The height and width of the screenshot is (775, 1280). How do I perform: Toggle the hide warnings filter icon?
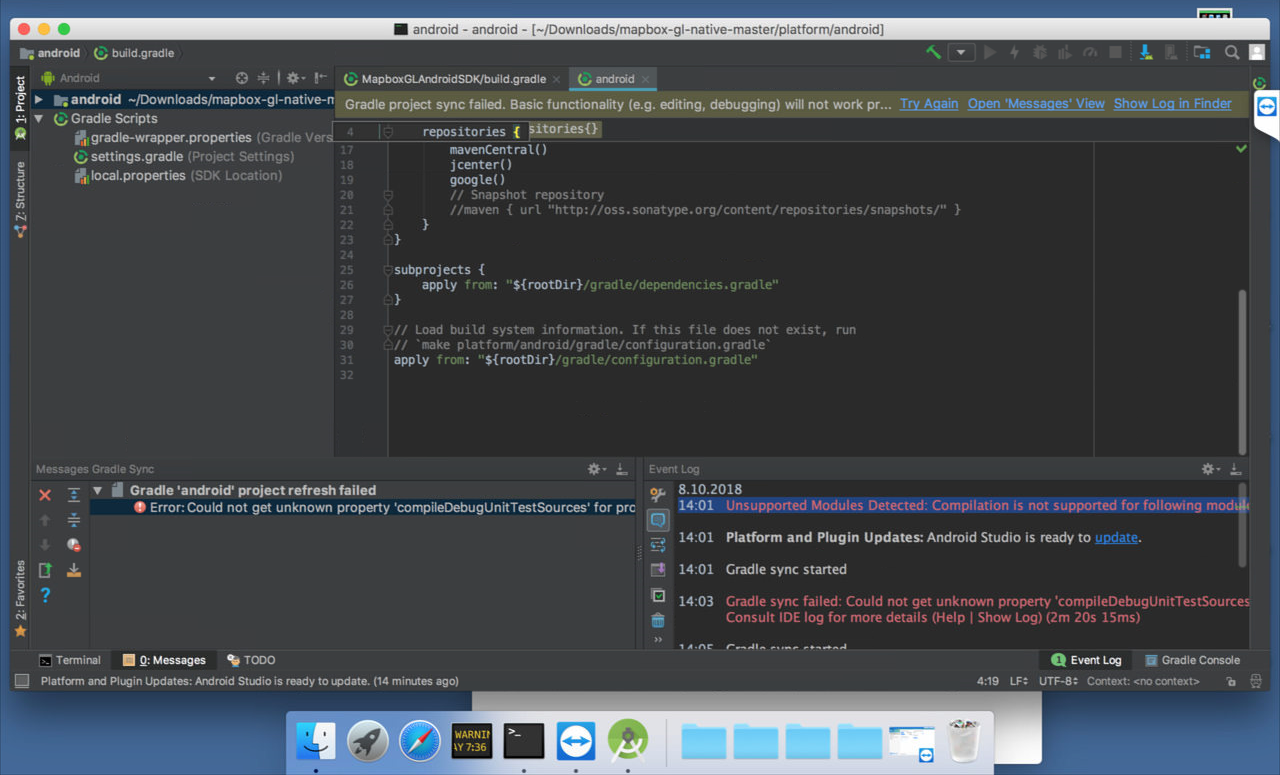[74, 545]
